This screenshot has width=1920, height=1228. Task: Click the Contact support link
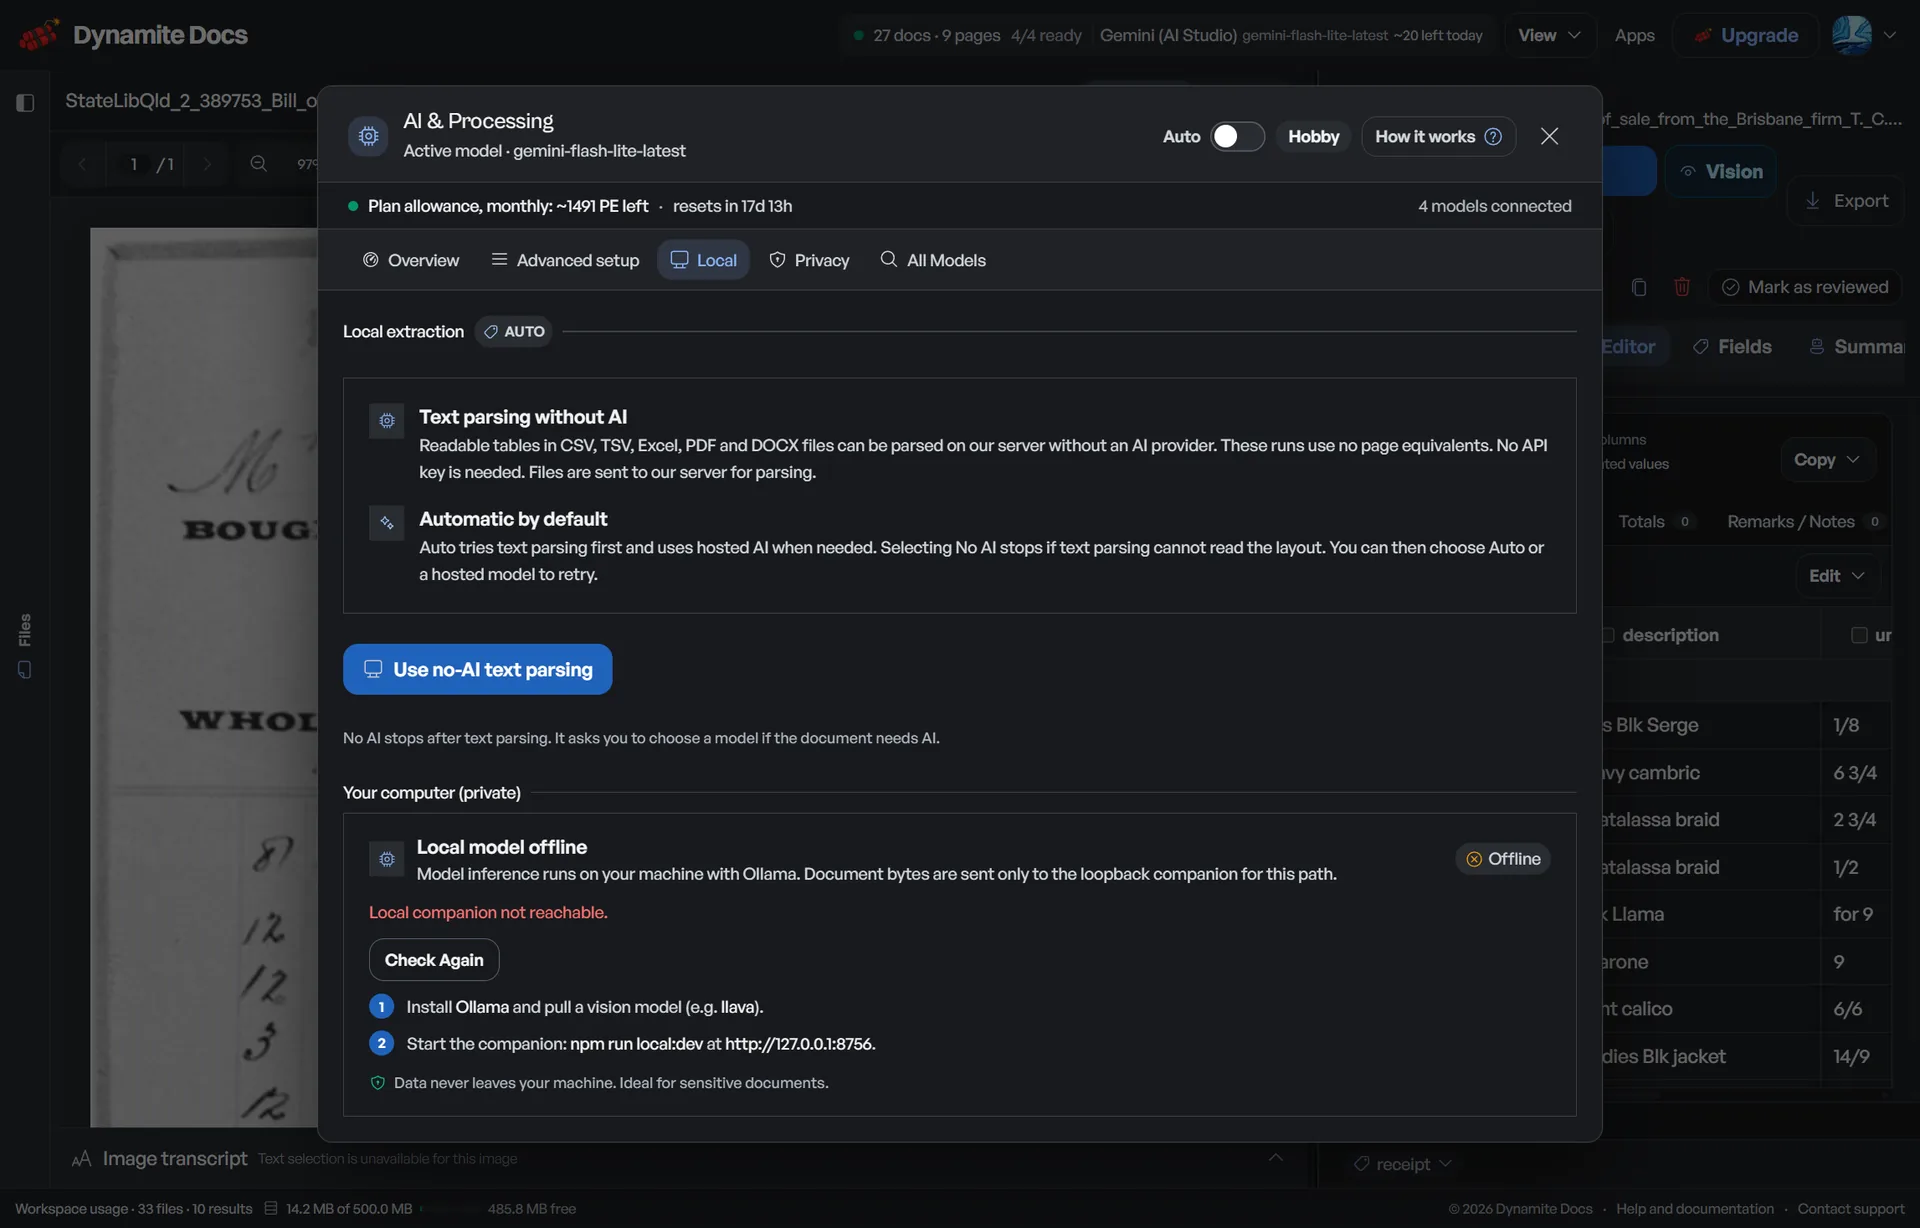[1850, 1208]
